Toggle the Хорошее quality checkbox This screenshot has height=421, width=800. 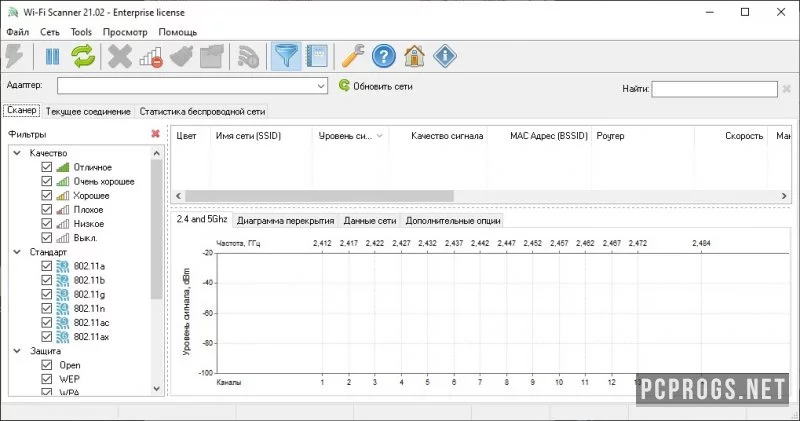(46, 195)
